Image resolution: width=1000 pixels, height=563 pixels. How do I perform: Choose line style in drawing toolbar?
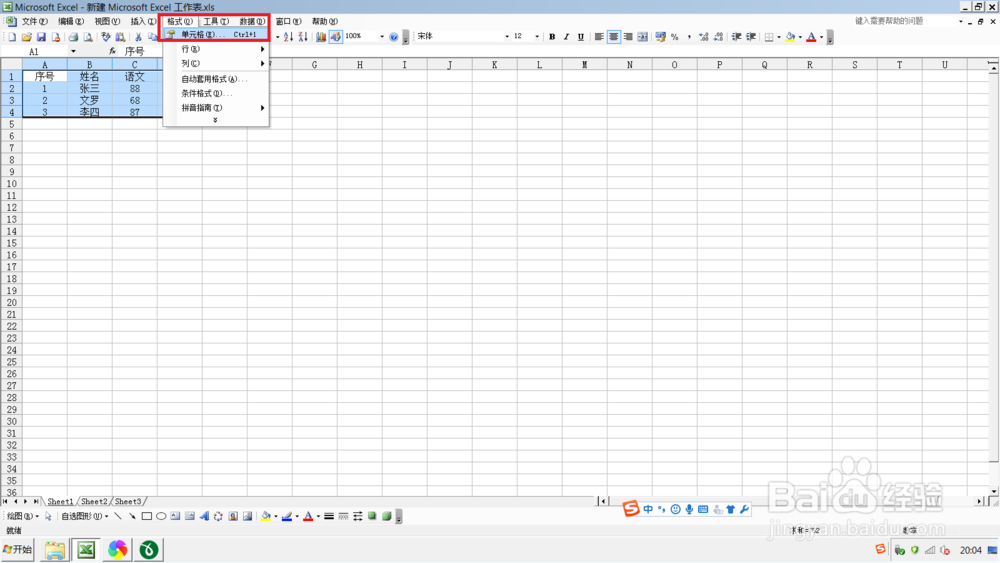329,516
